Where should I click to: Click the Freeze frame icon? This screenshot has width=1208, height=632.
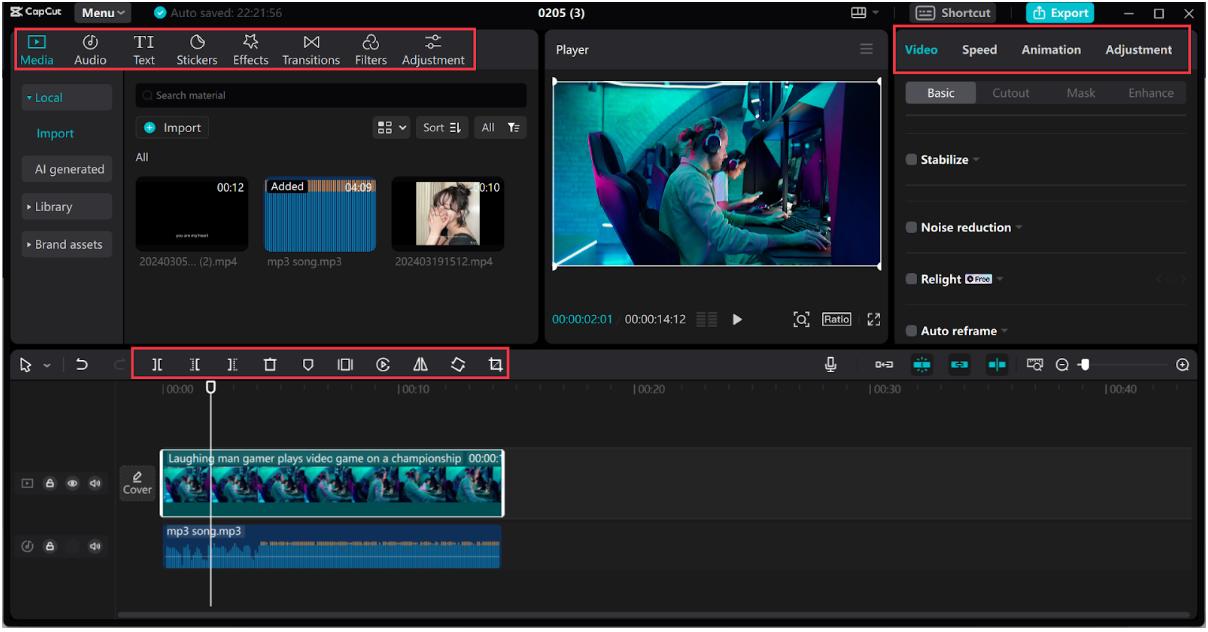coord(345,365)
